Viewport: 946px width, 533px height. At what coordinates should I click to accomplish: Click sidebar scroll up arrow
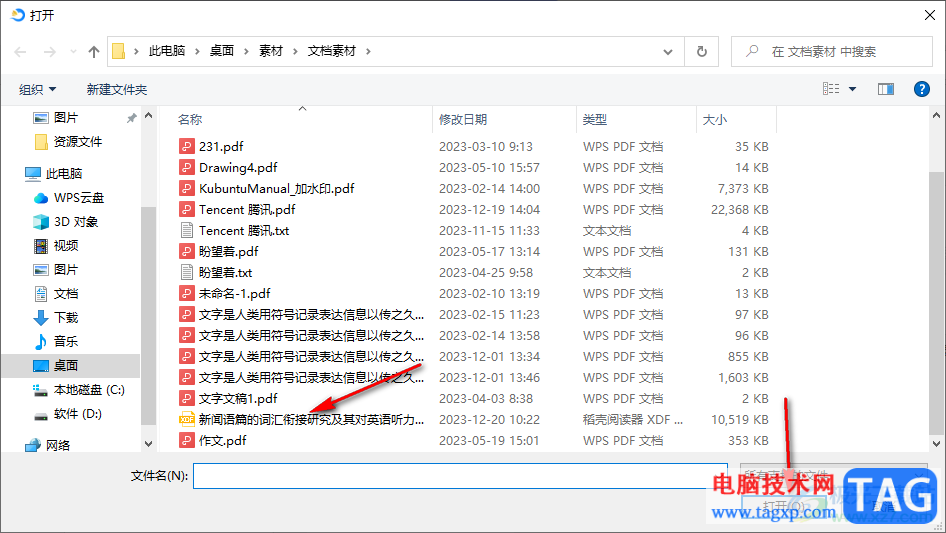point(148,116)
